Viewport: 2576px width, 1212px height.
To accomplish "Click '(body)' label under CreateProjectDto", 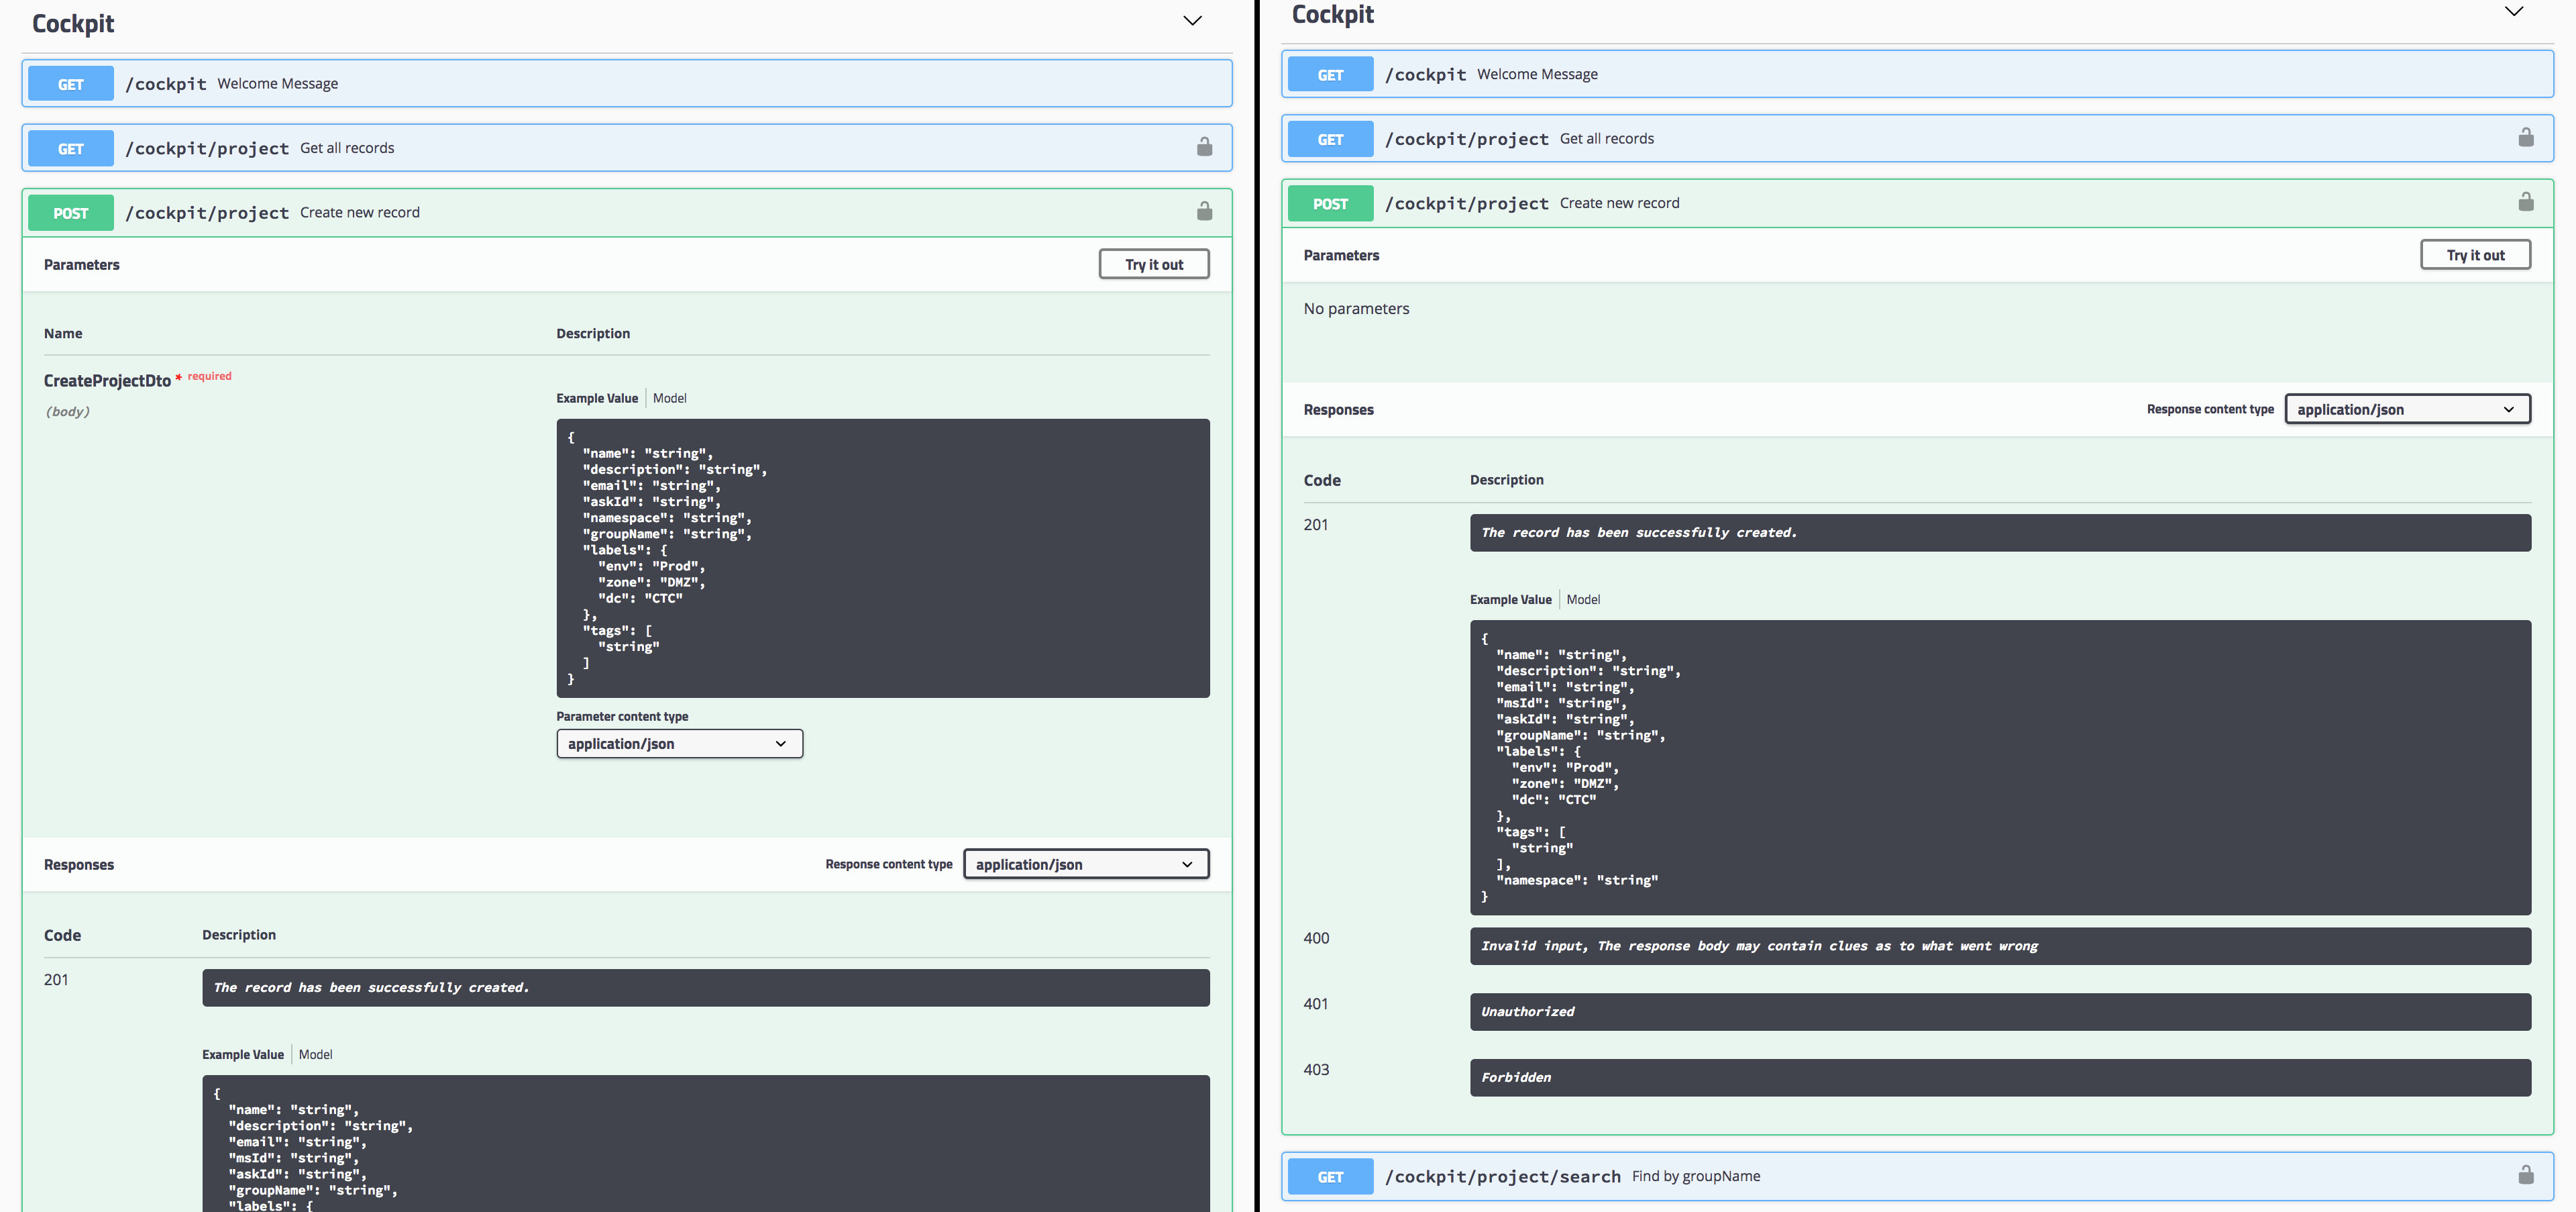I will (67, 411).
